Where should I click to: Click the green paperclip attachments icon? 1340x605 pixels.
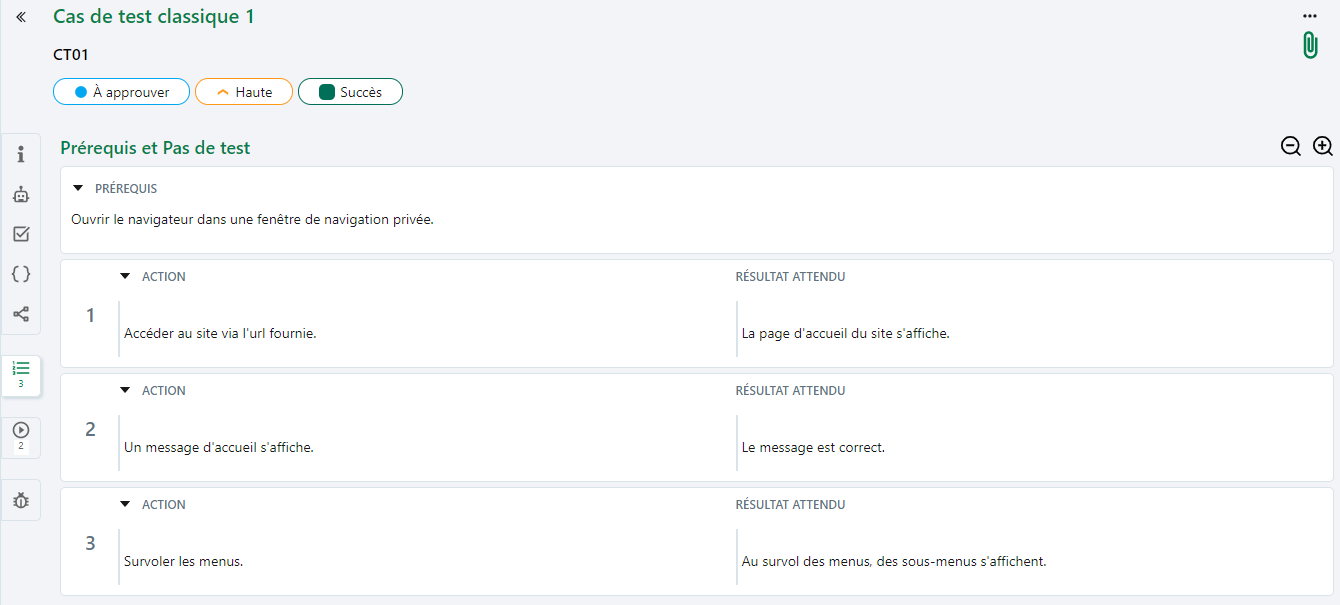pyautogui.click(x=1310, y=46)
